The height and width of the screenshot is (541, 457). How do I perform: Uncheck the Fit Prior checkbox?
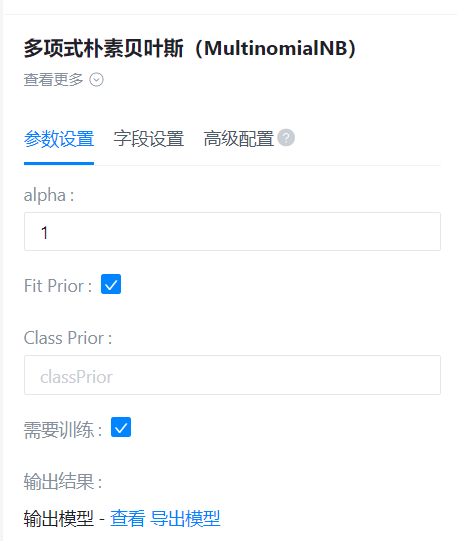pyautogui.click(x=111, y=284)
